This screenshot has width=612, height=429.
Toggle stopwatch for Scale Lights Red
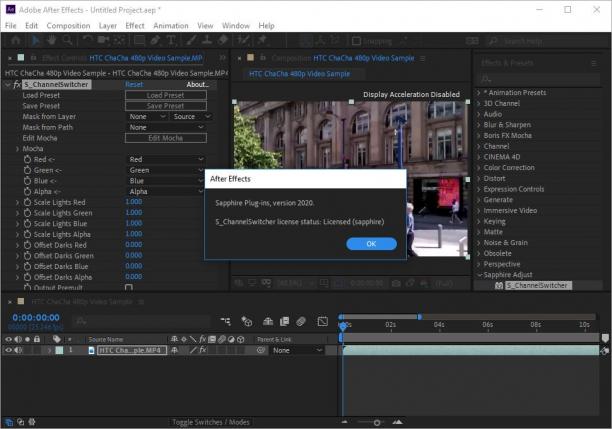(27, 202)
